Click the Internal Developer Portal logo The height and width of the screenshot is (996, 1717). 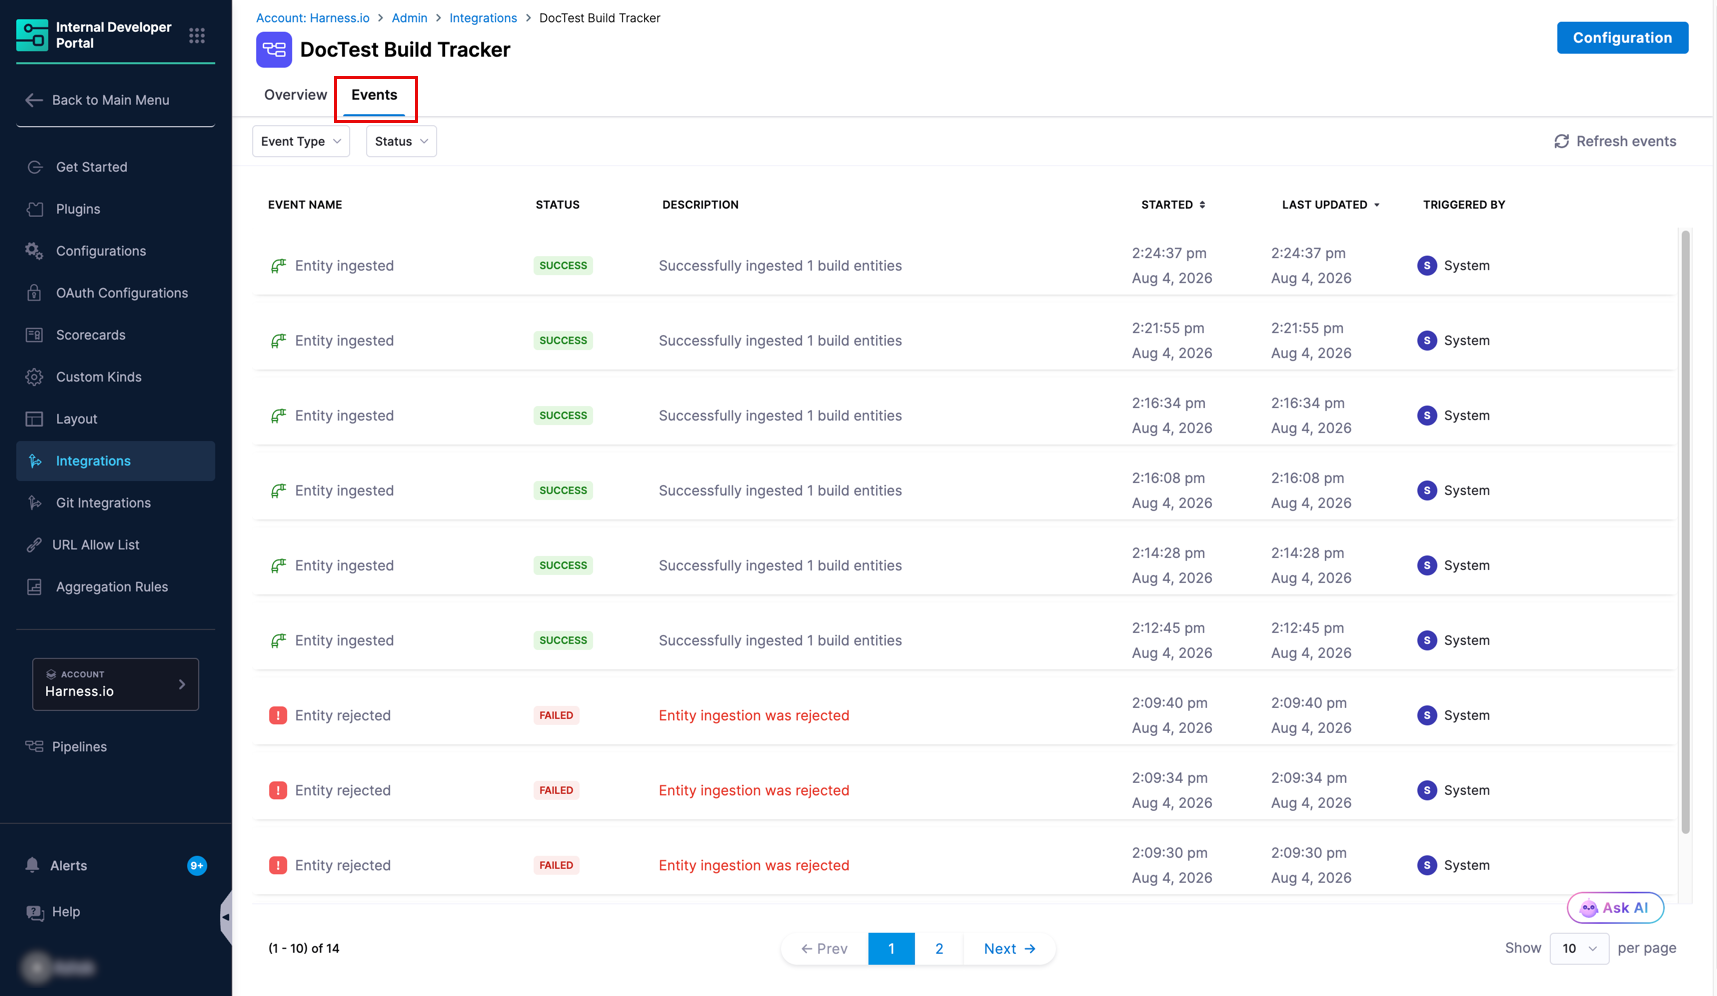32,35
